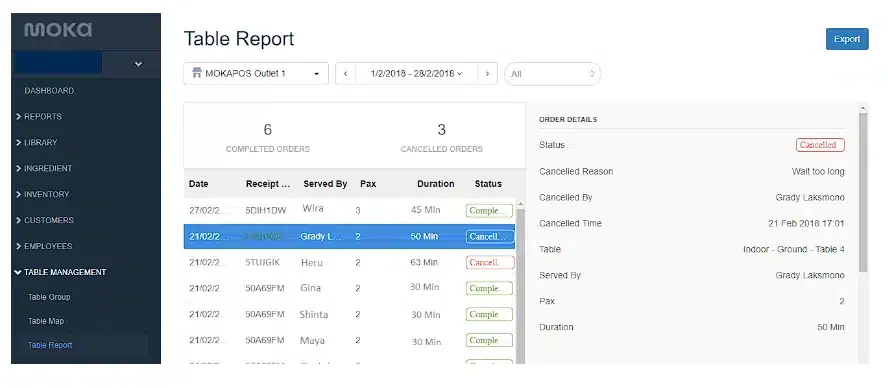This screenshot has width=888, height=388.
Task: Click Heru row's Cancelled status badge
Action: tap(490, 262)
